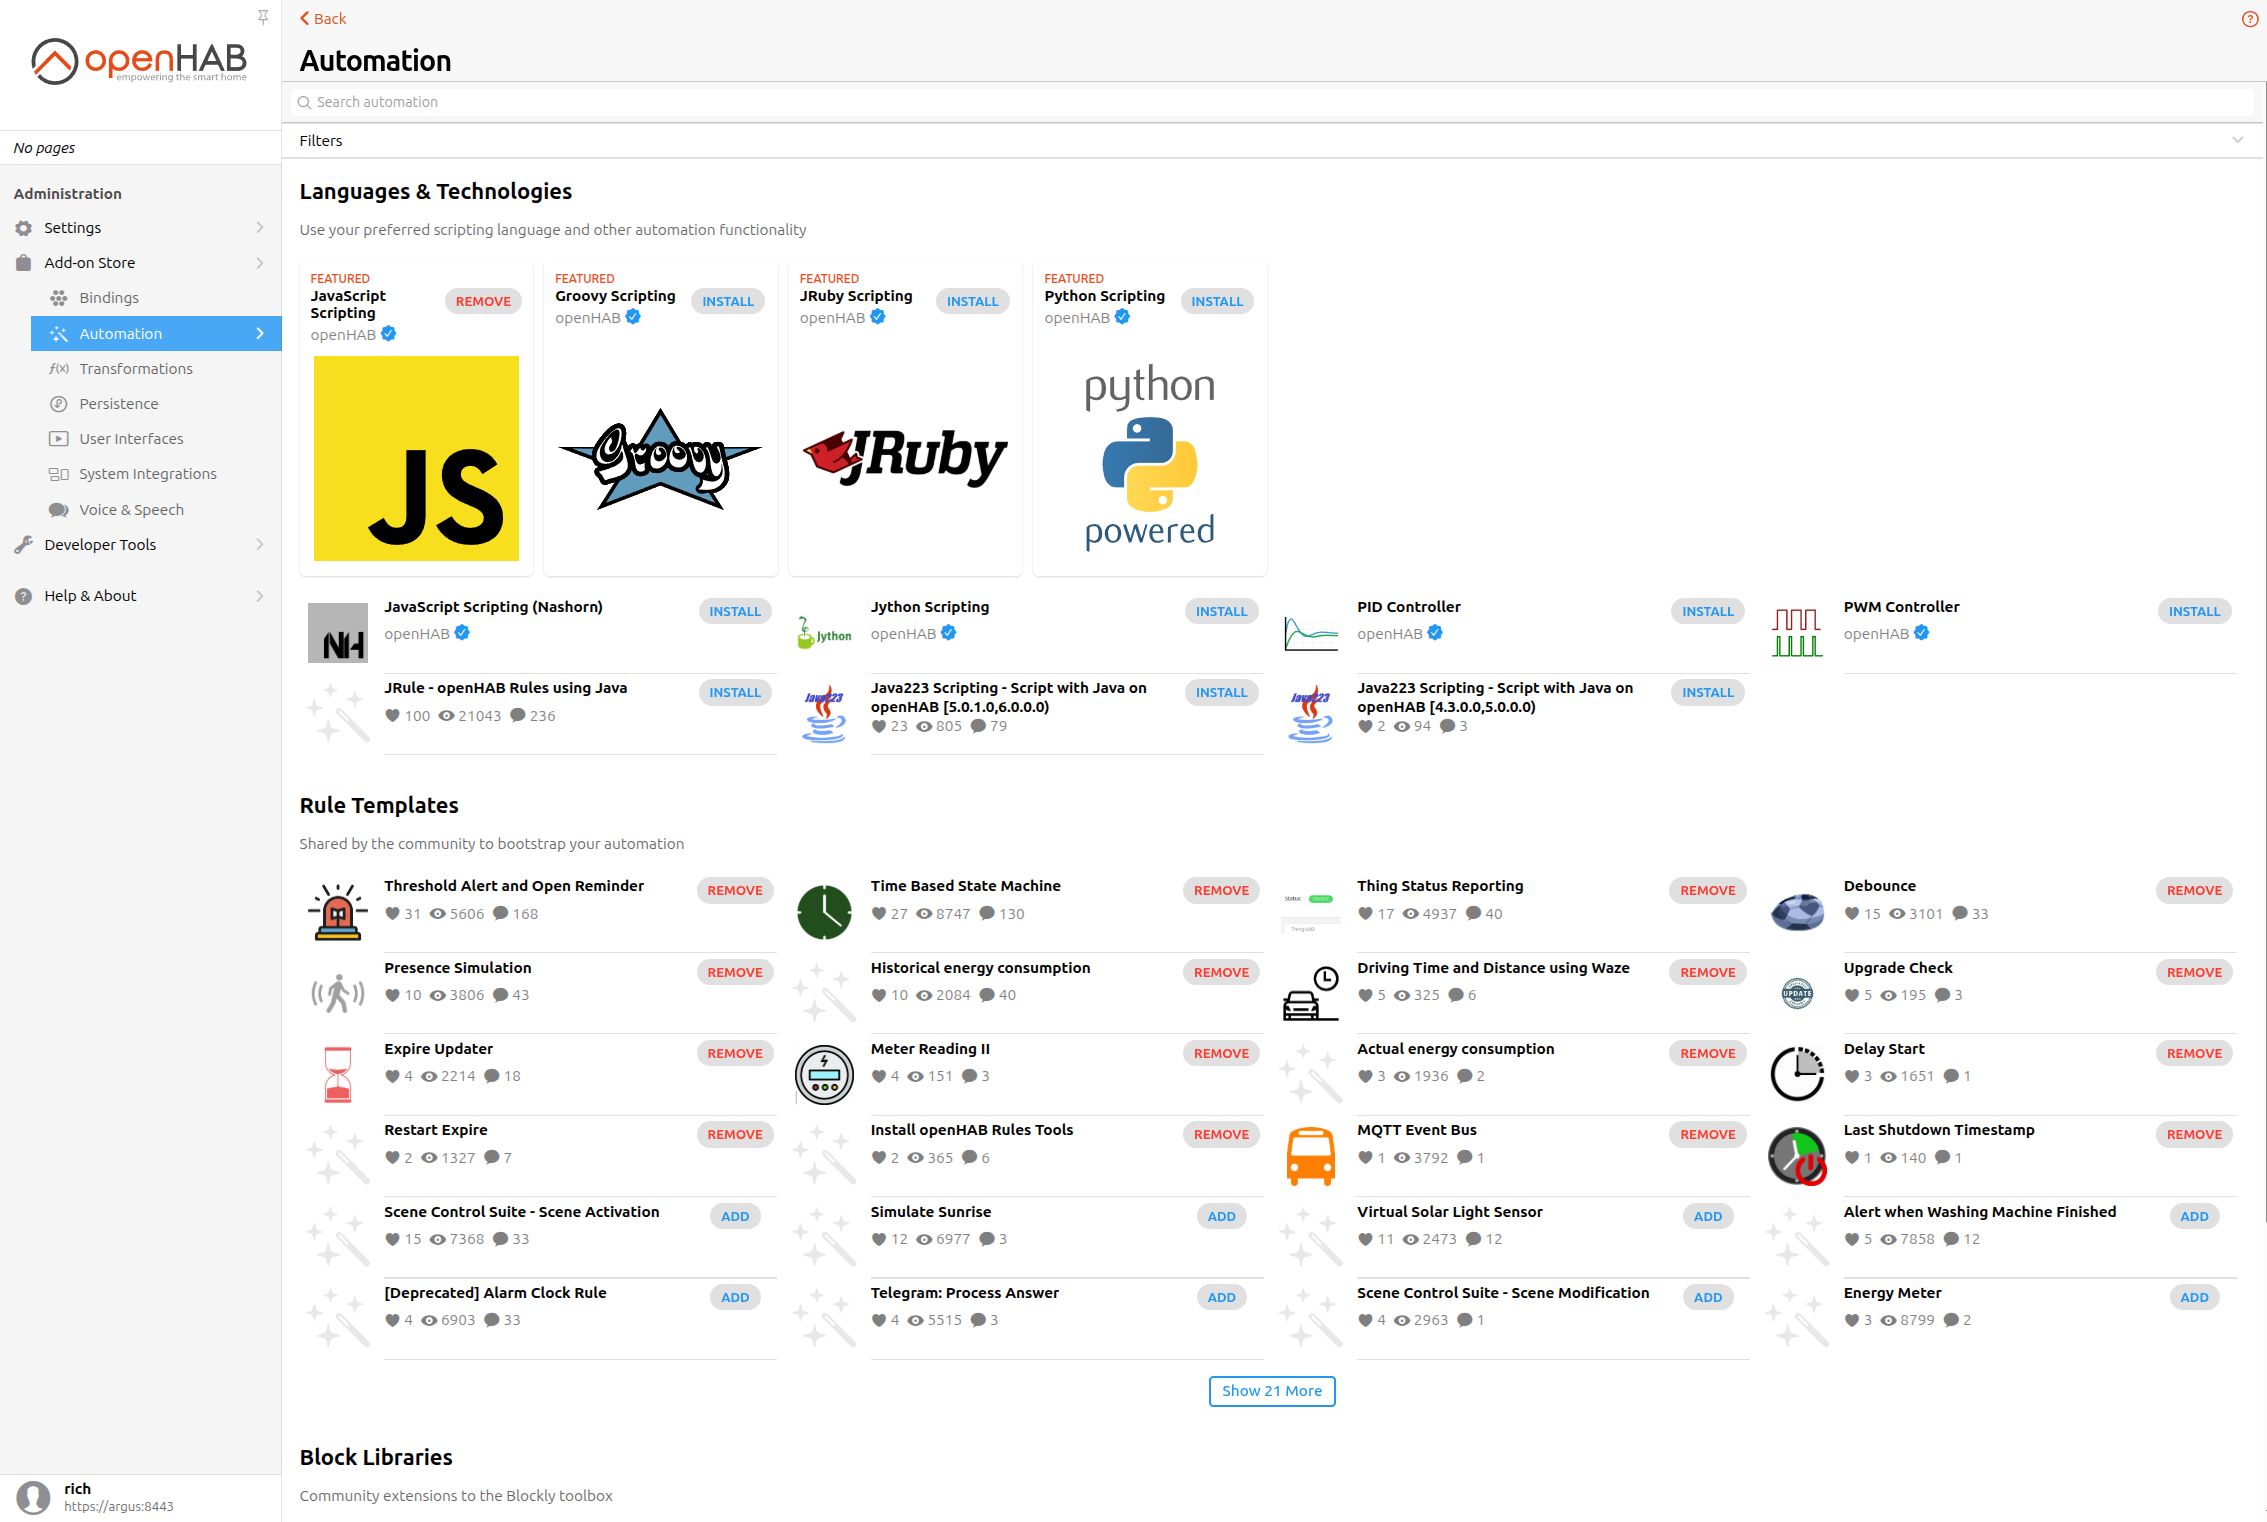Click the pin sidebar icon
2267x1522 pixels.
(263, 17)
